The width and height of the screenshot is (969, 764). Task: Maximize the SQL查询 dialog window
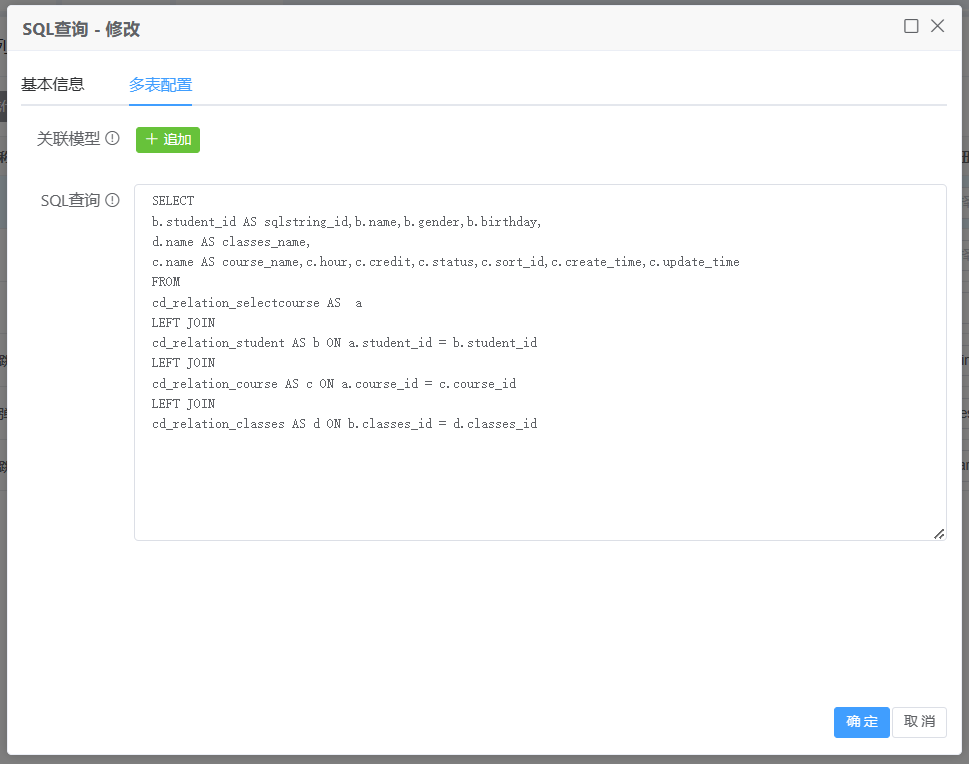pyautogui.click(x=911, y=26)
